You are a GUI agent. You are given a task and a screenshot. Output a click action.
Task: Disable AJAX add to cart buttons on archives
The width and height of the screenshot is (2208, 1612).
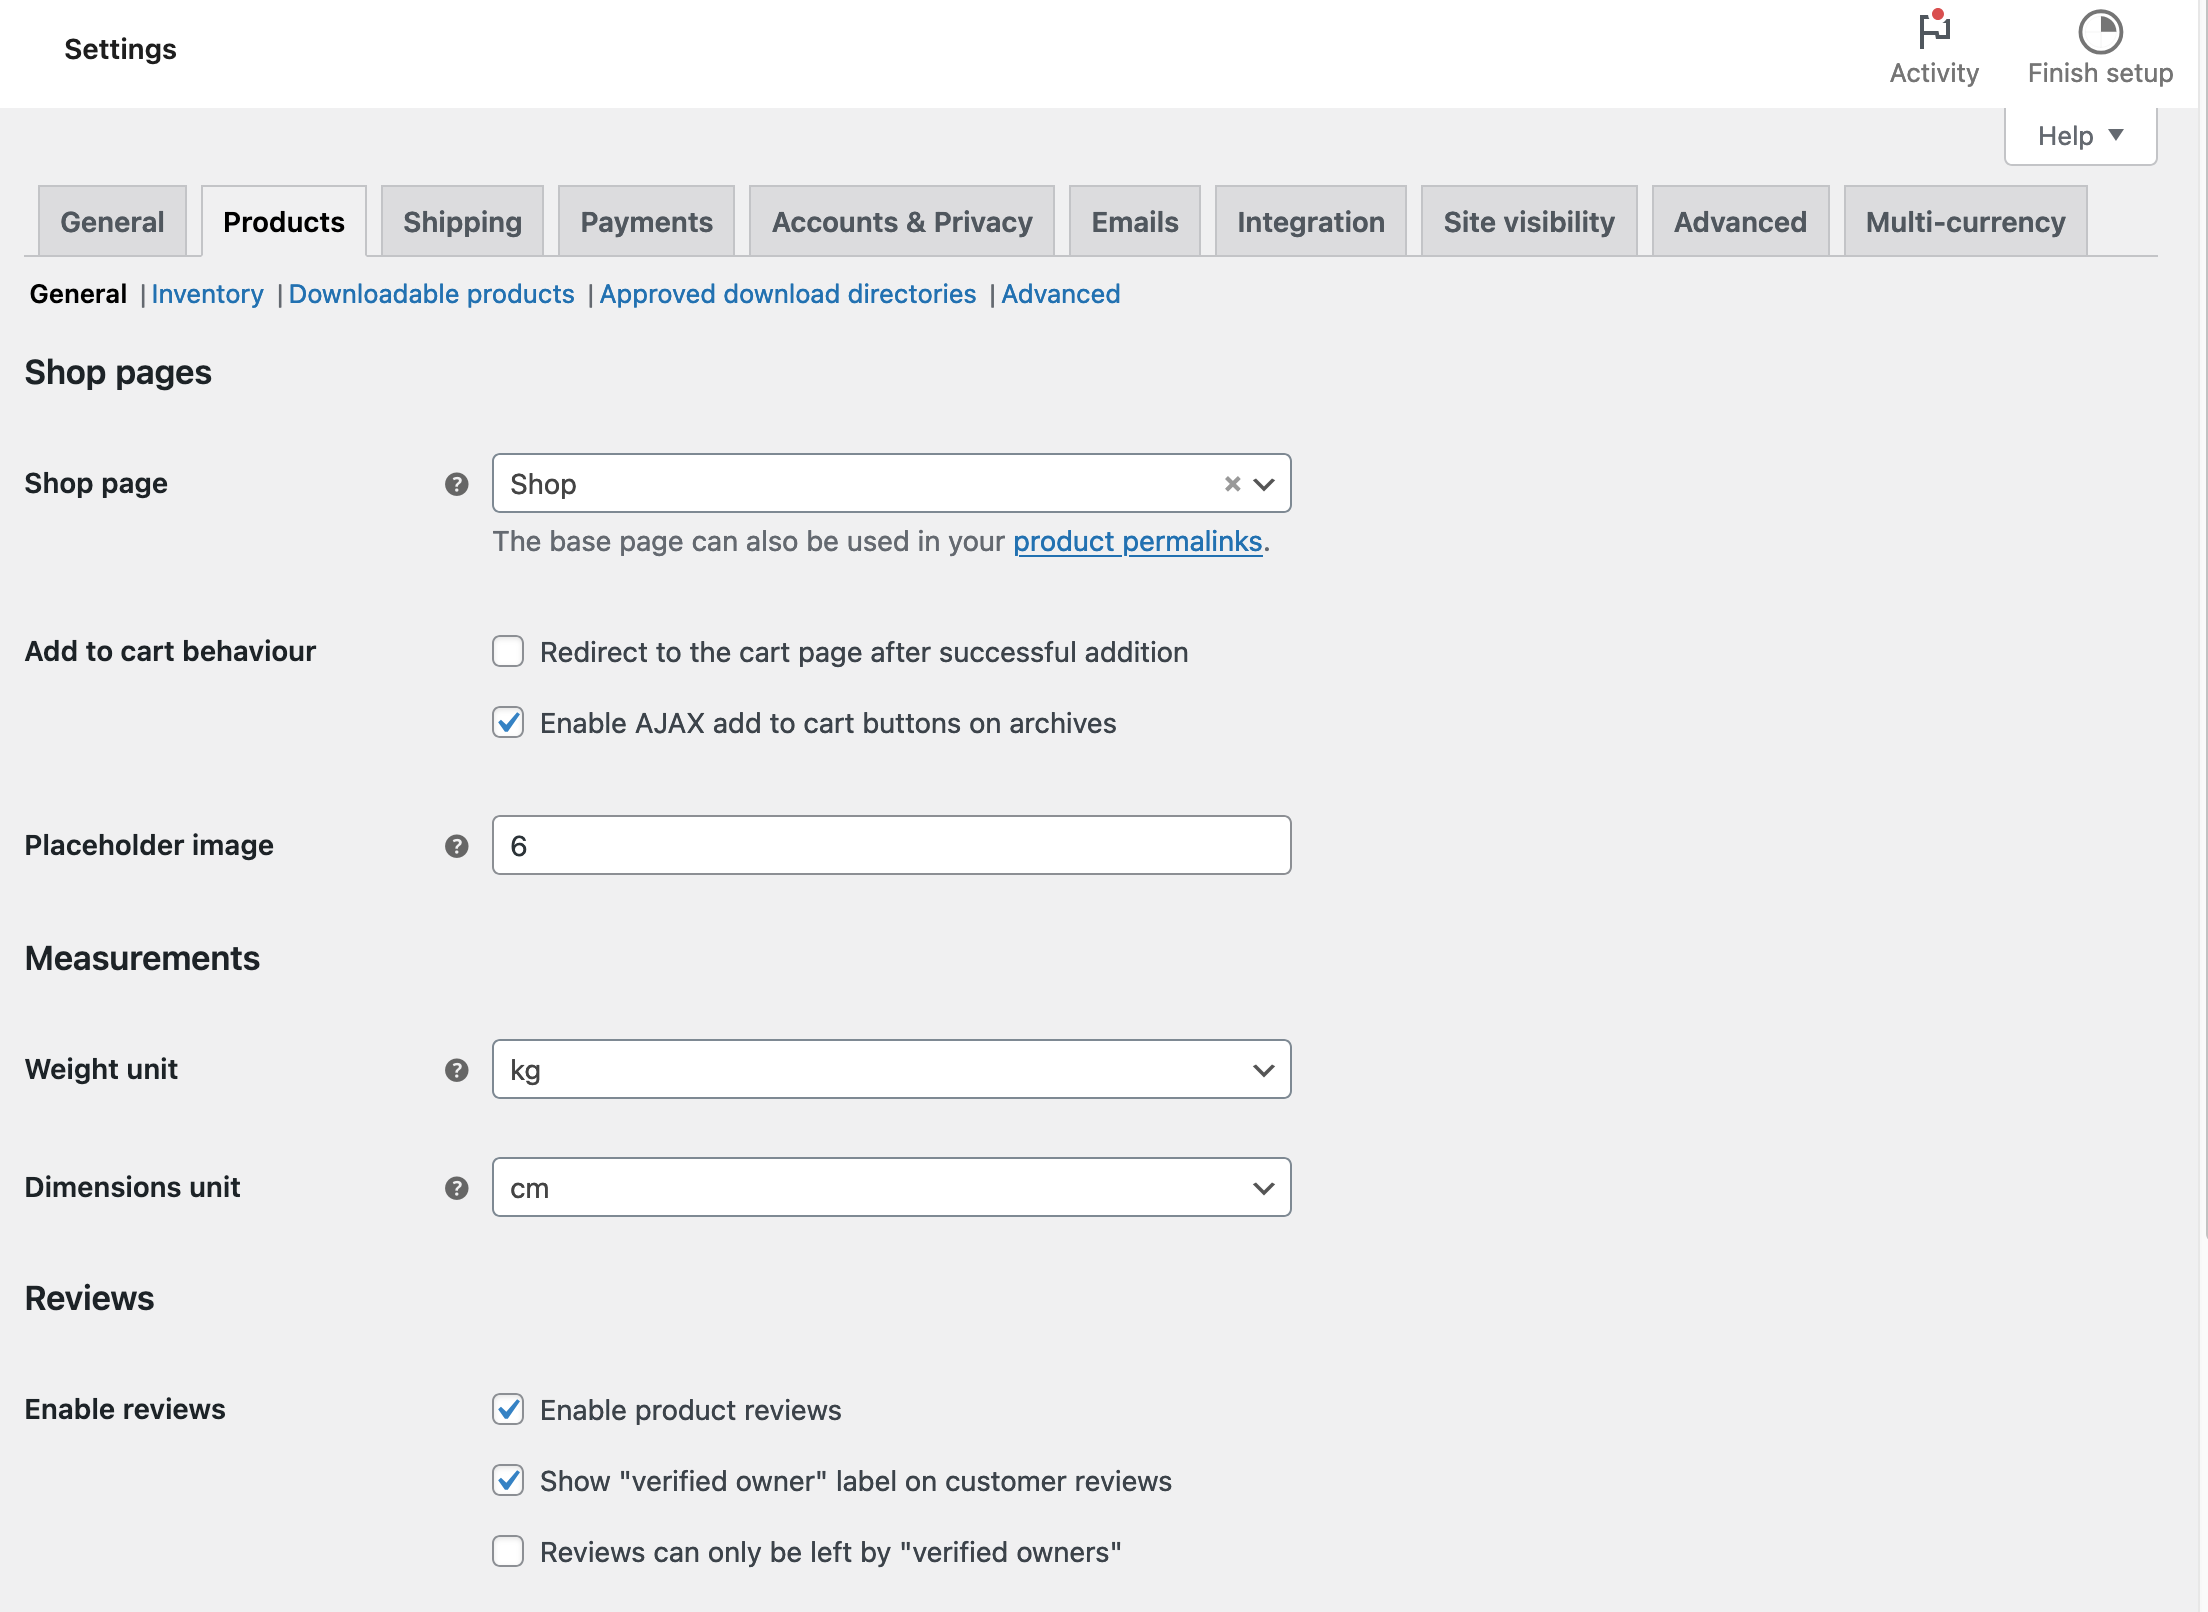(508, 723)
